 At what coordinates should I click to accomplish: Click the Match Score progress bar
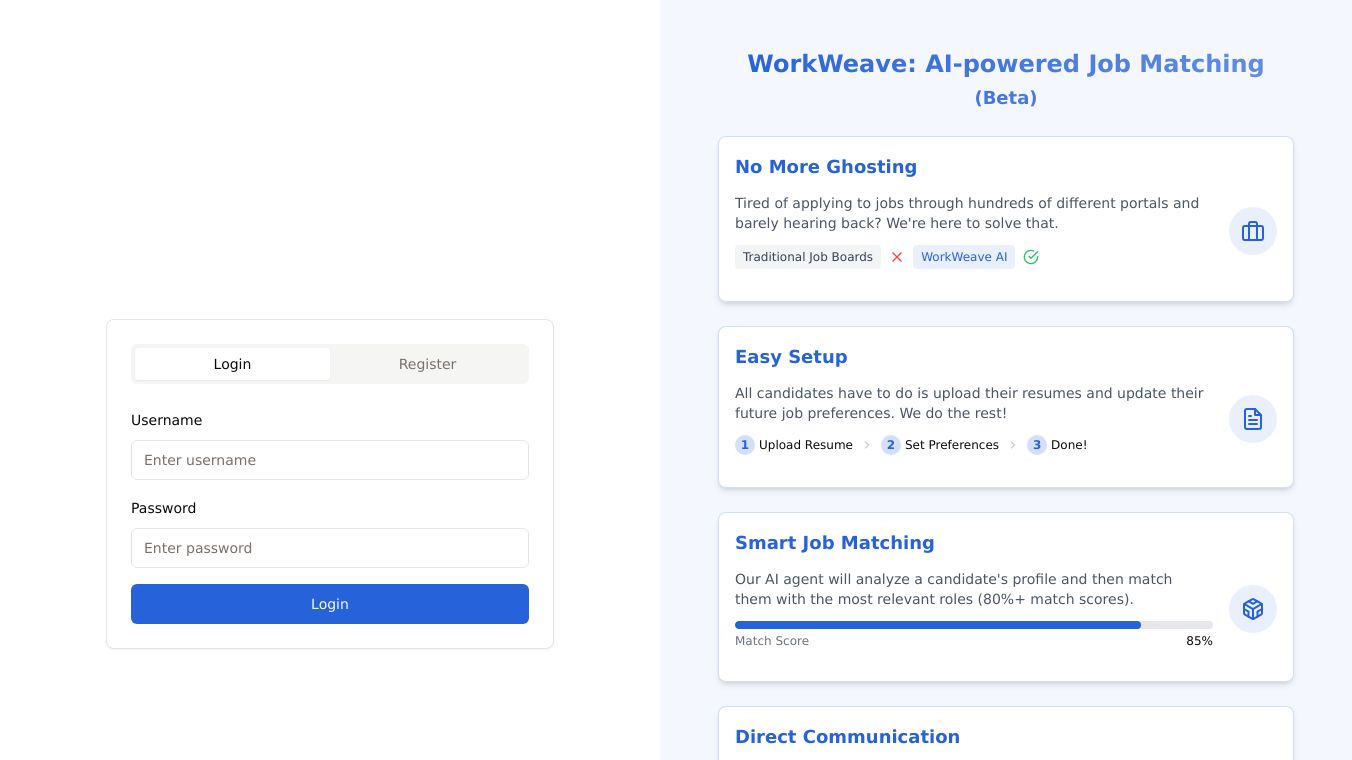974,625
